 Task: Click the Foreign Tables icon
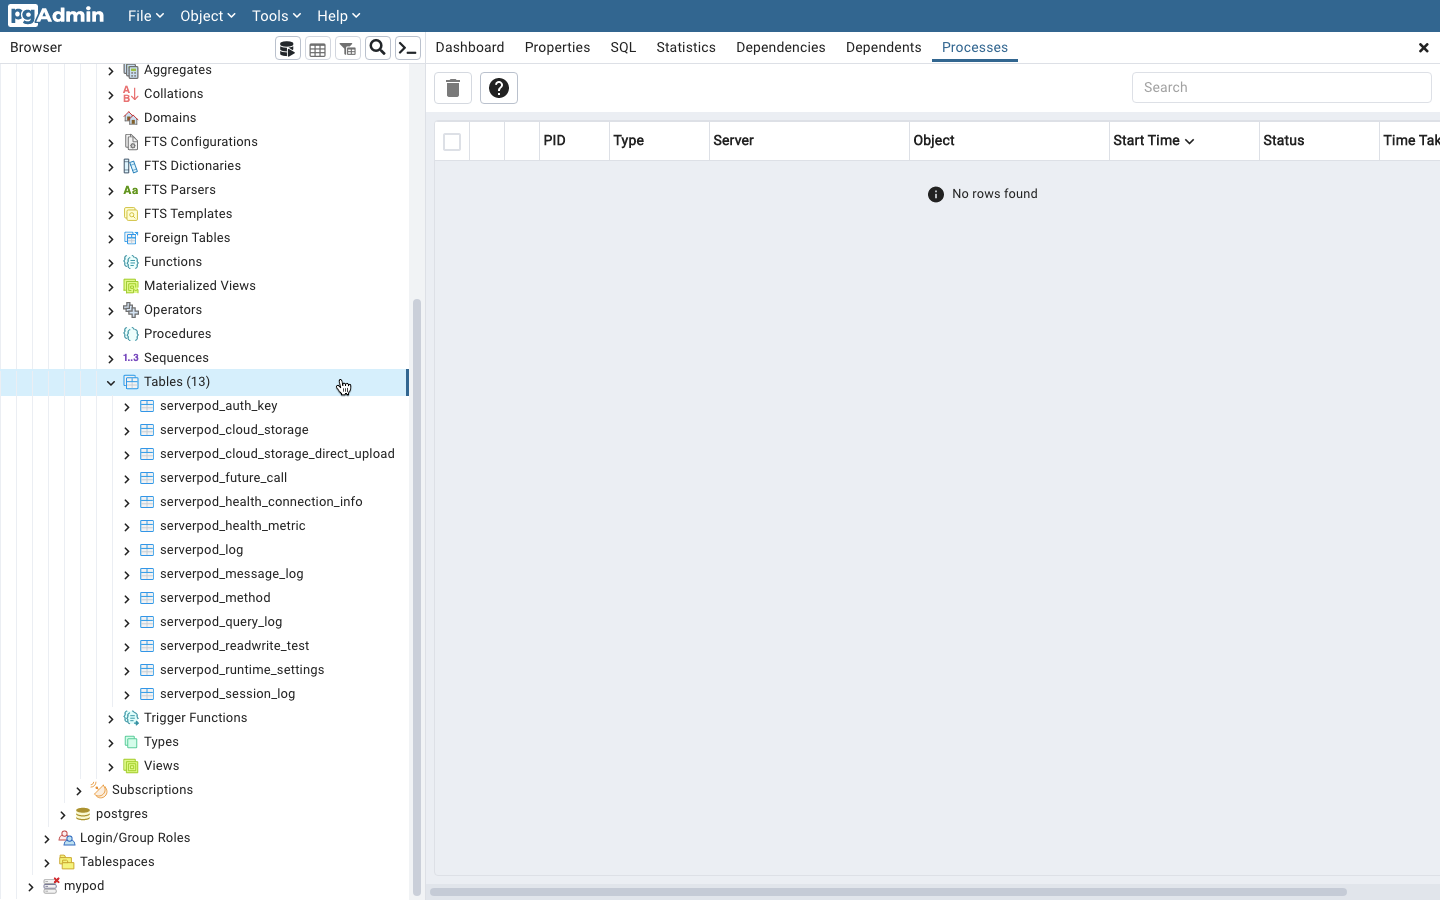131,238
